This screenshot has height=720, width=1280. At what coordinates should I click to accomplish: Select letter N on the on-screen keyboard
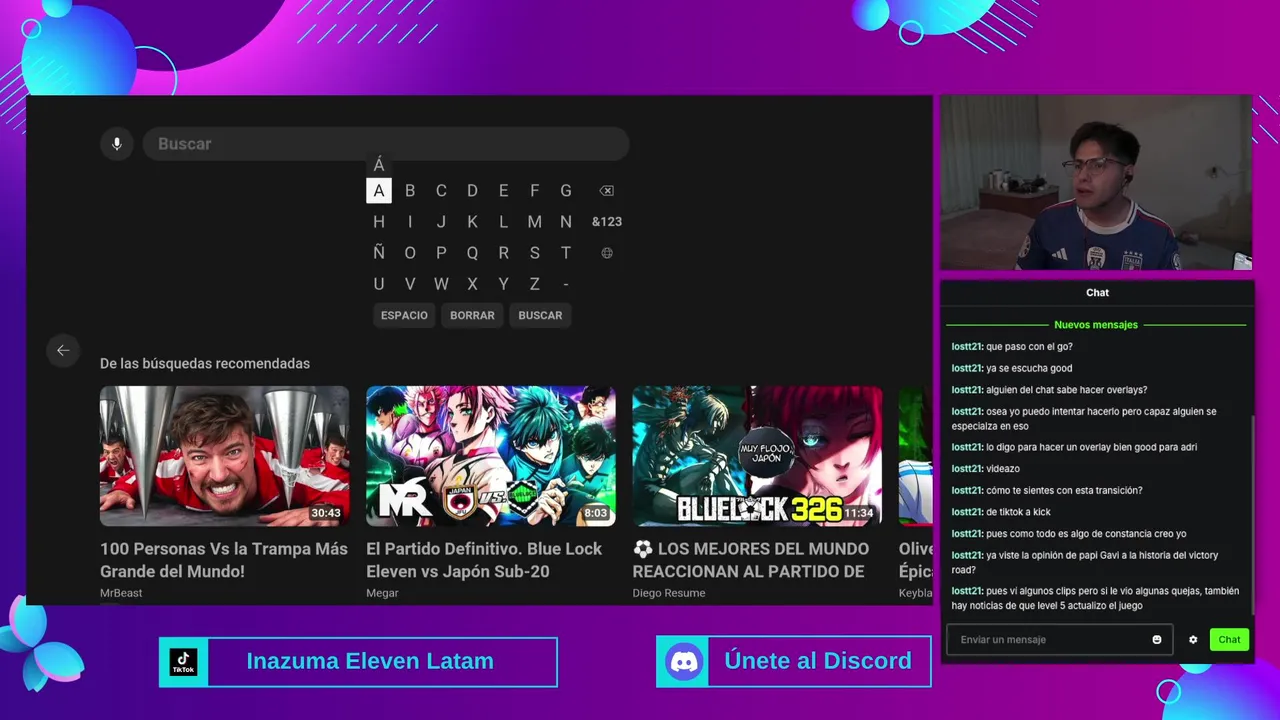point(566,222)
